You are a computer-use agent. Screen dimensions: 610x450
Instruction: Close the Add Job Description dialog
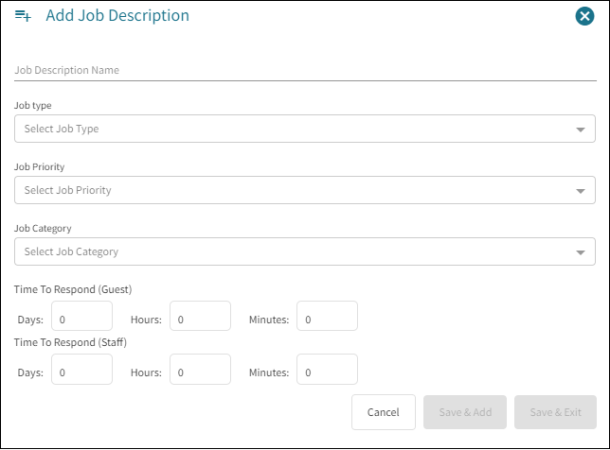[585, 16]
